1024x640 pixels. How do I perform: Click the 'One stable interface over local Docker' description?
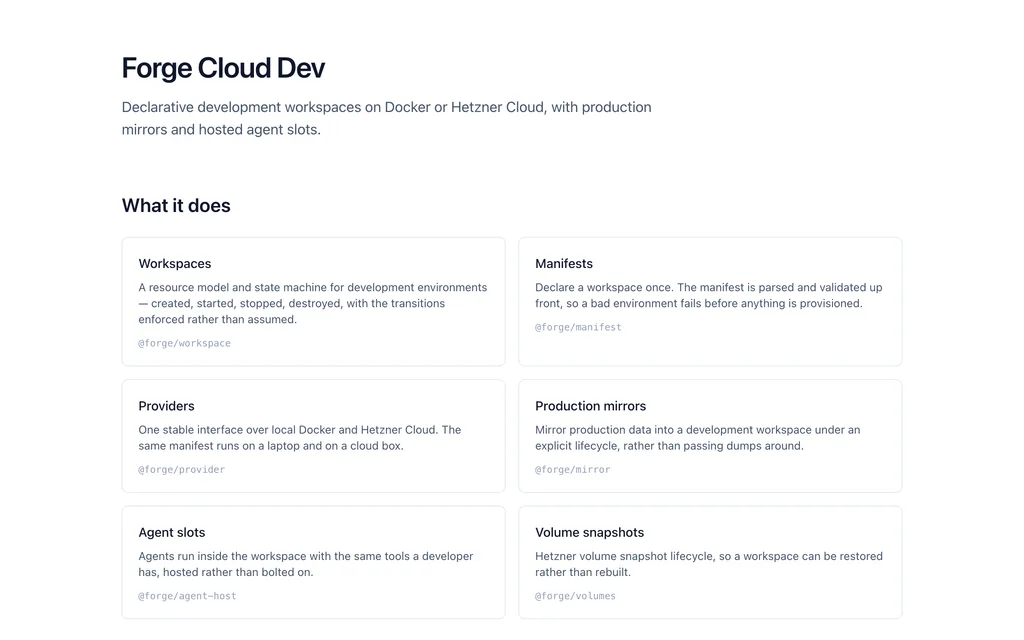point(300,438)
